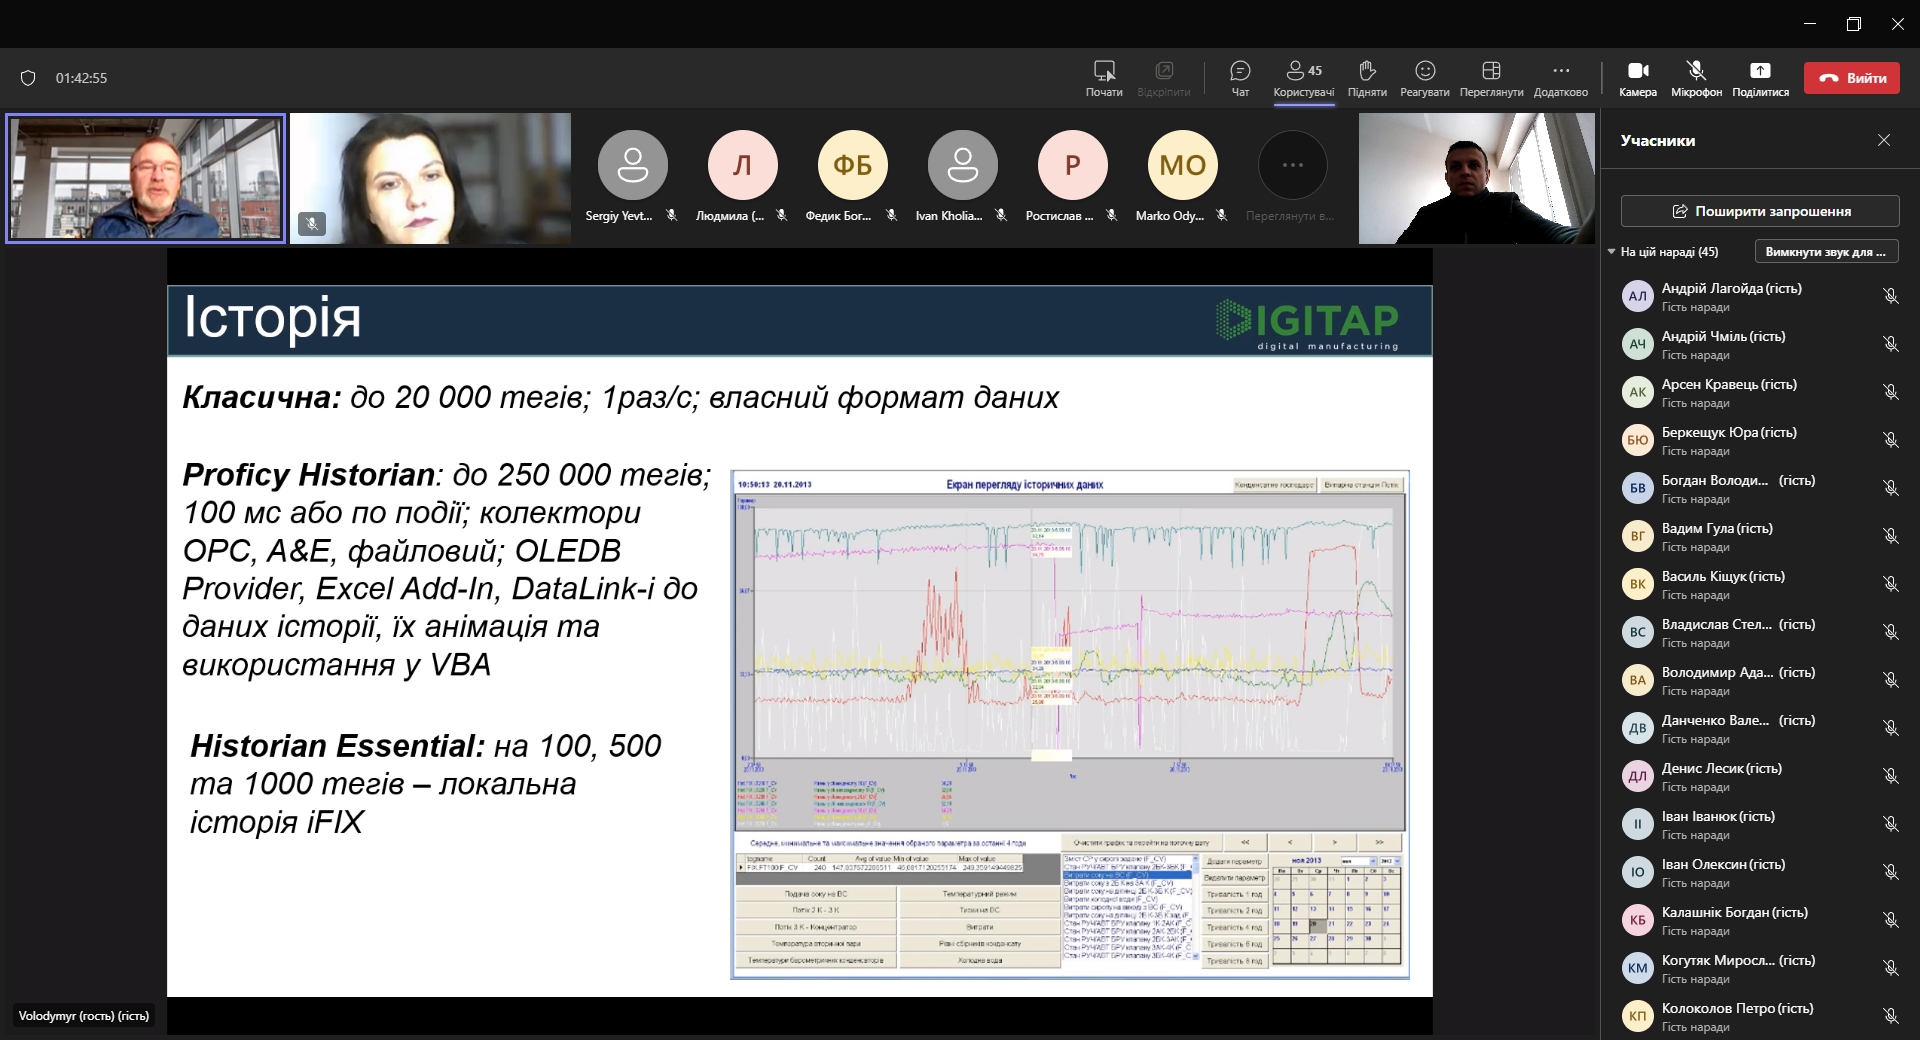
Task: Click muted mic icon for Калашнік Богдан
Action: [1890, 920]
